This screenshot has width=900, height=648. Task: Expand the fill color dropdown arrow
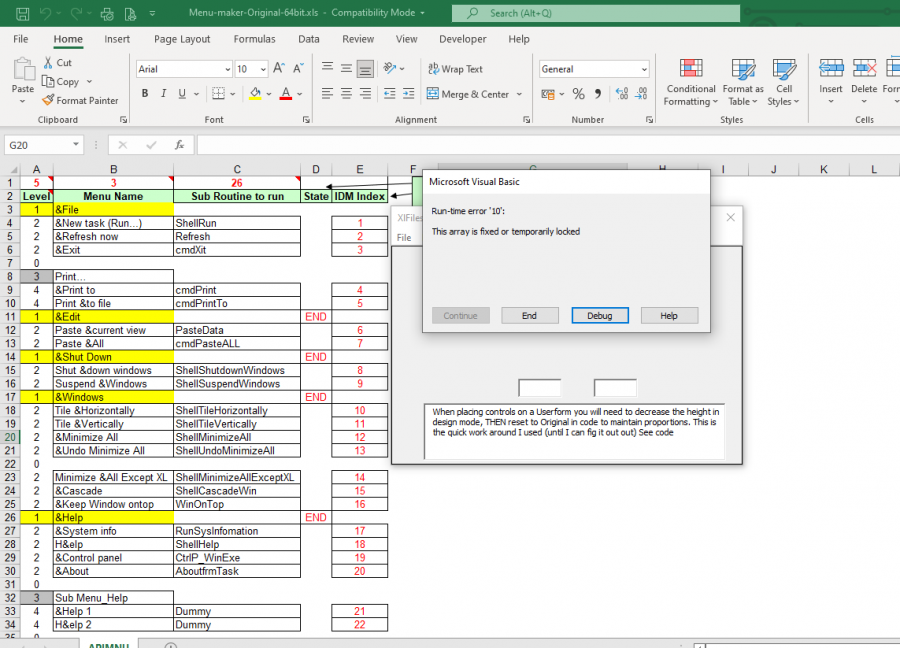pos(269,94)
